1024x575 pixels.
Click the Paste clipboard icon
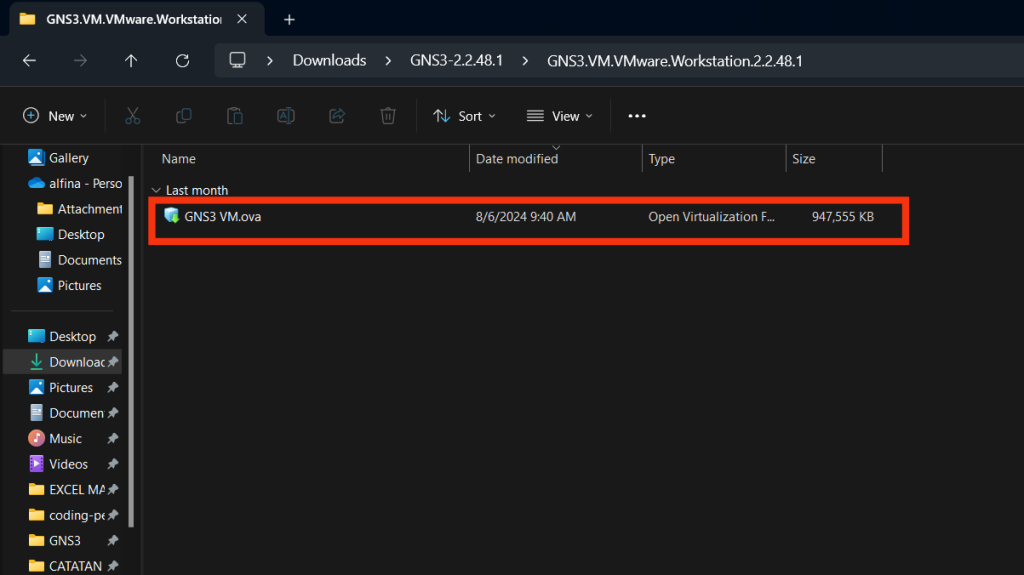[x=234, y=116]
